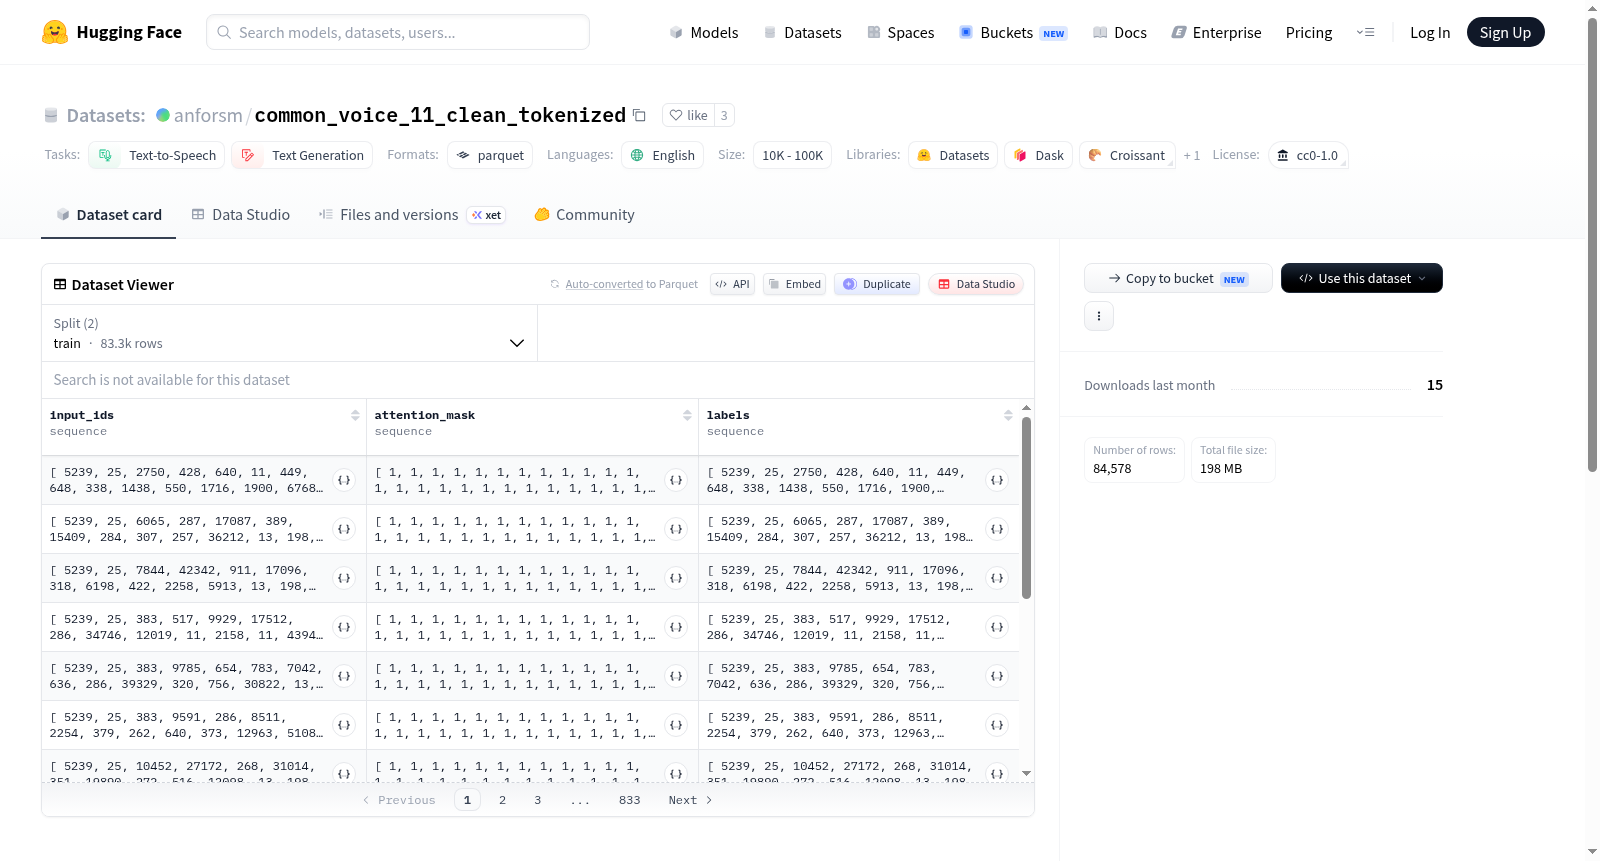Select the Text Generation task tag
The image size is (1600, 861).
302,155
